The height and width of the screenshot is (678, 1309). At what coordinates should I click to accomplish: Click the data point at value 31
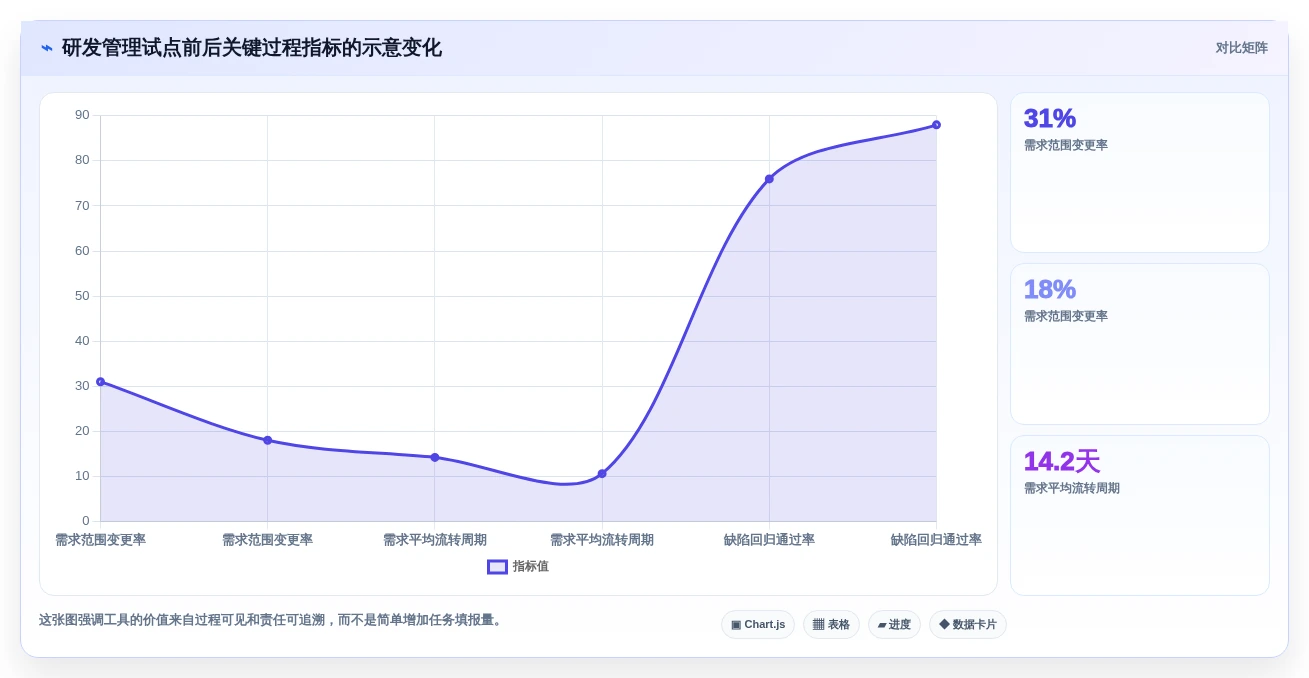100,382
